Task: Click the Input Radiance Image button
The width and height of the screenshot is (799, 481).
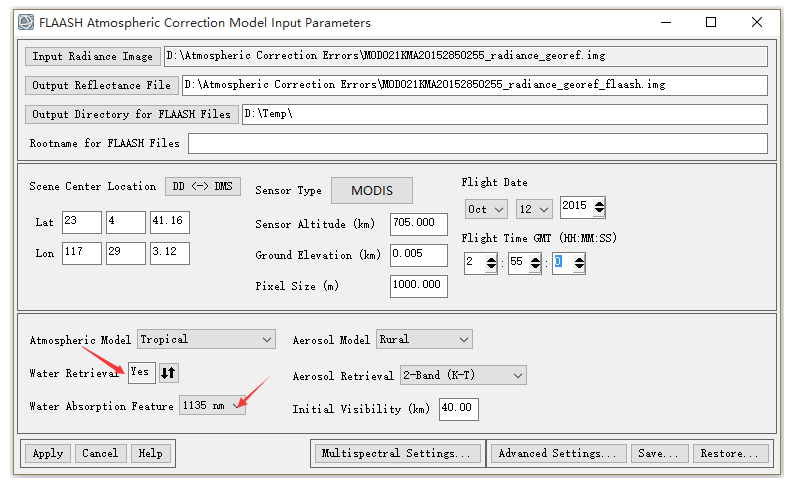Action: pyautogui.click(x=93, y=56)
